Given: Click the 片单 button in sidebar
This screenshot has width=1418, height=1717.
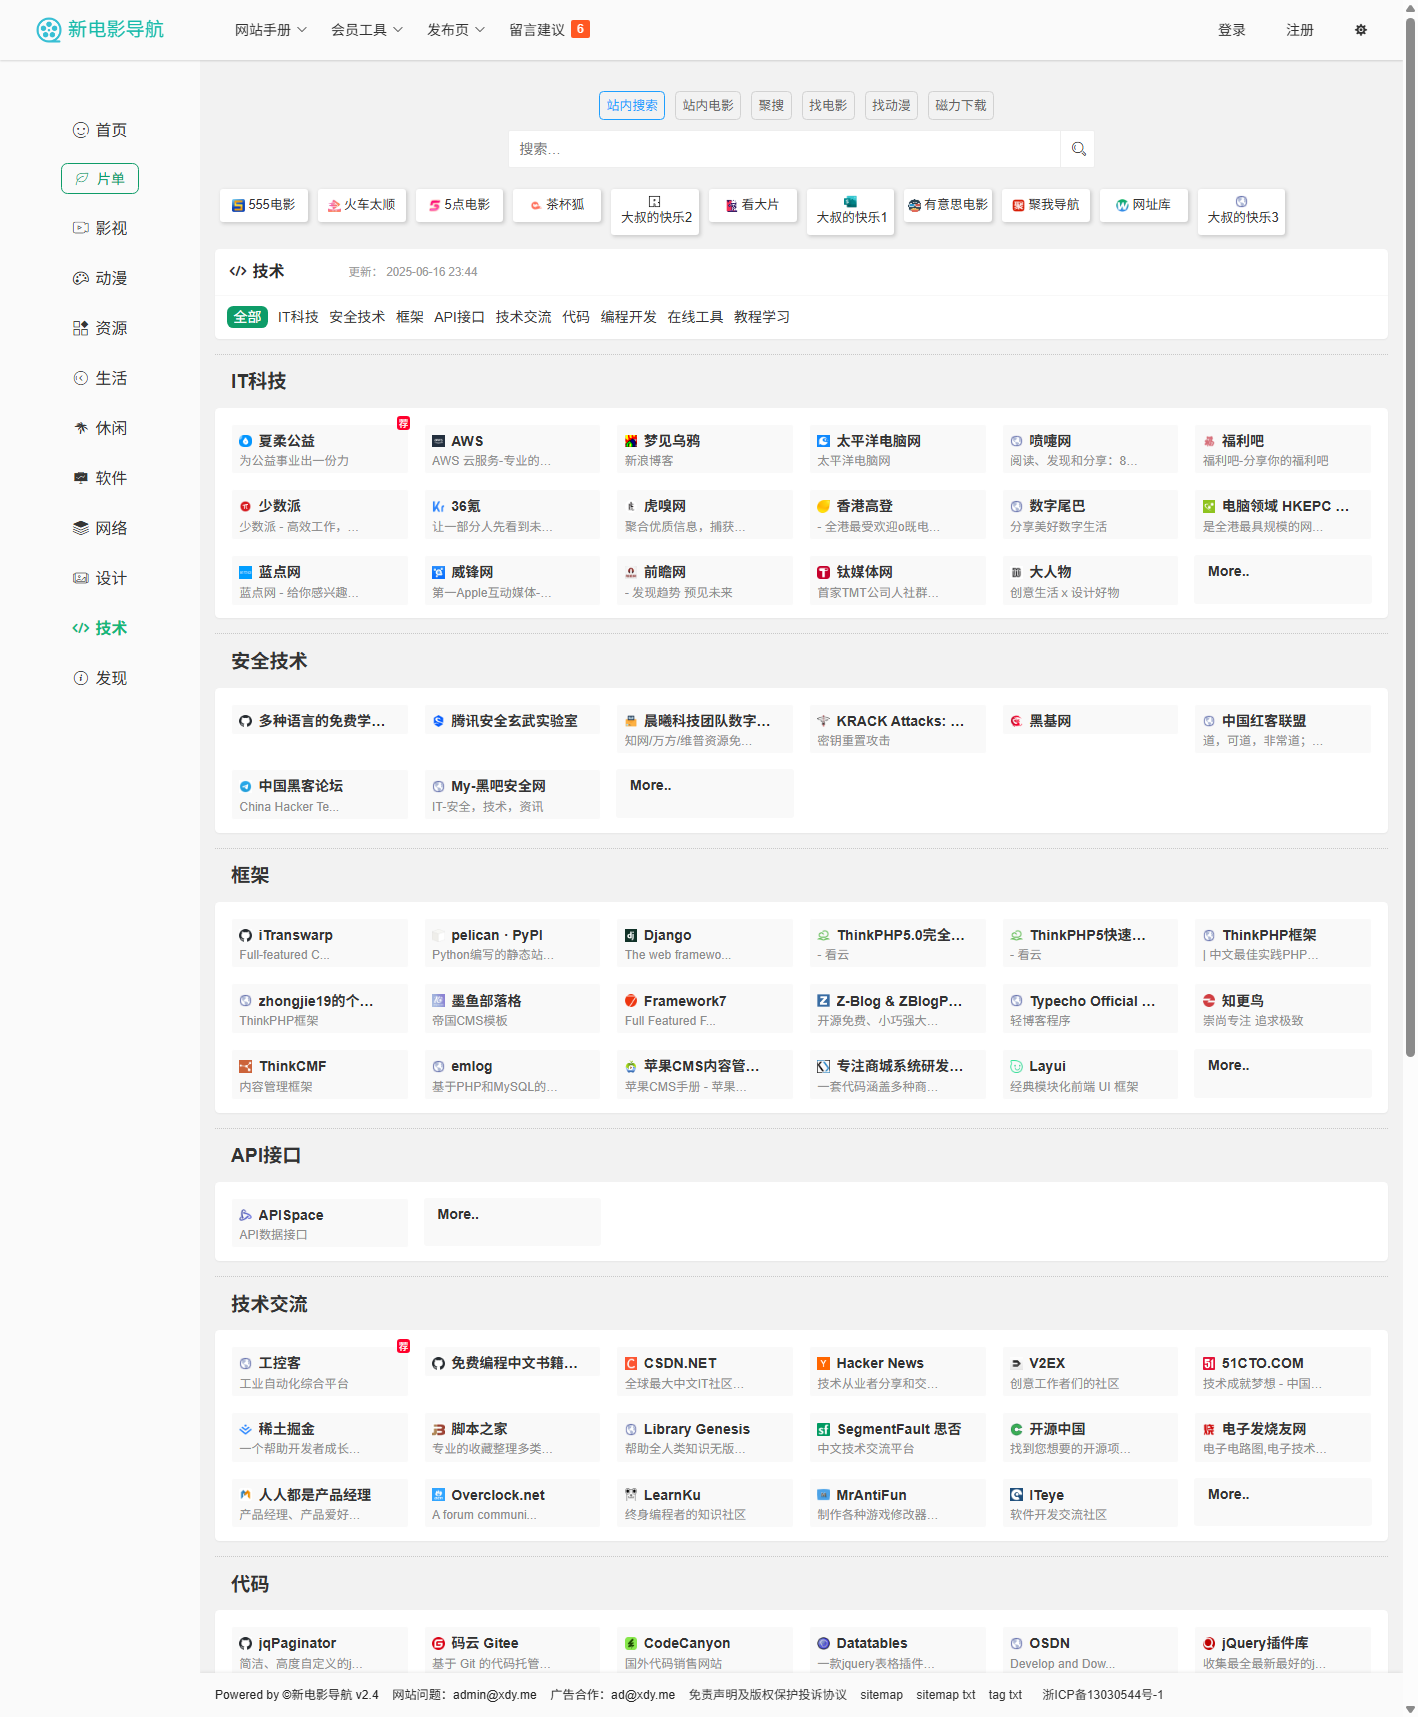Looking at the screenshot, I should 100,179.
